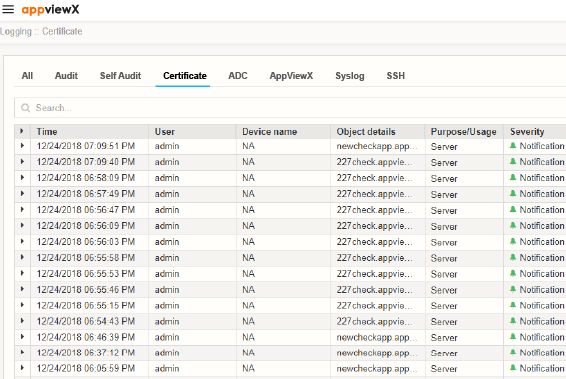
Task: Expand the 07:09:40 PM log row
Action: pos(22,162)
